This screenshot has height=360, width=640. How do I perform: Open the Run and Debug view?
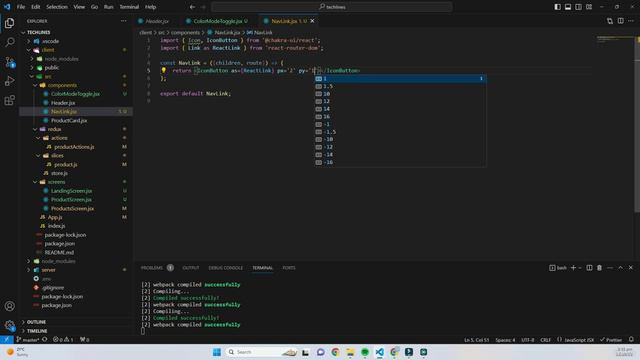9,81
